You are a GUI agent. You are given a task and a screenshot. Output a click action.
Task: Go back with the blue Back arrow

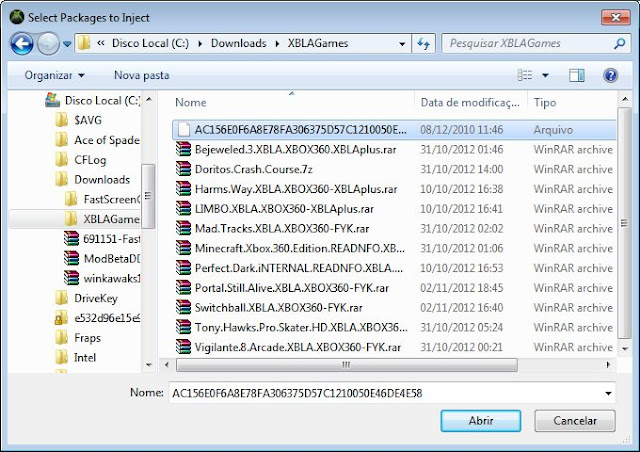22,43
